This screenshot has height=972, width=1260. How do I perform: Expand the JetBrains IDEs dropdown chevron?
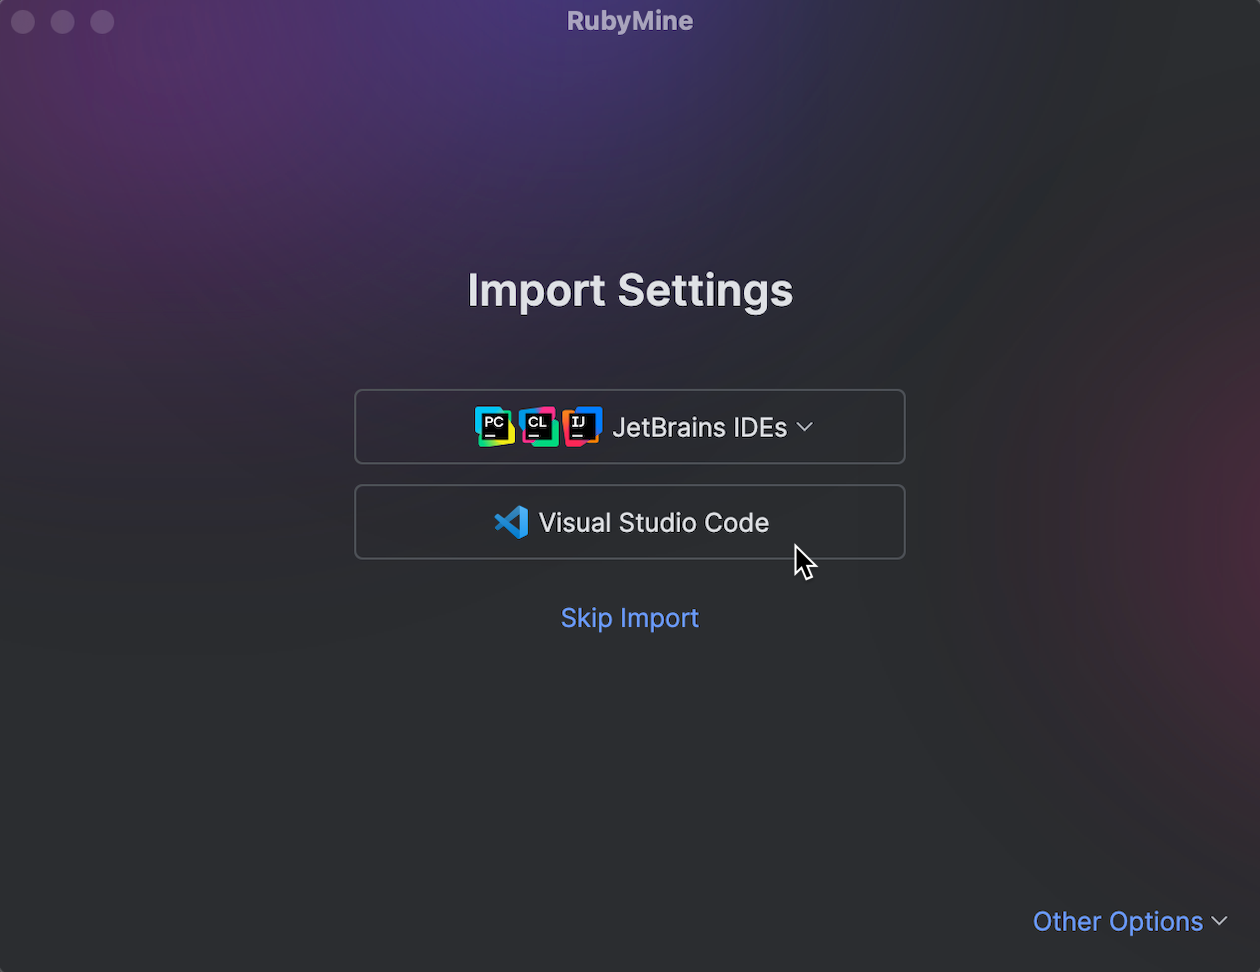805,427
